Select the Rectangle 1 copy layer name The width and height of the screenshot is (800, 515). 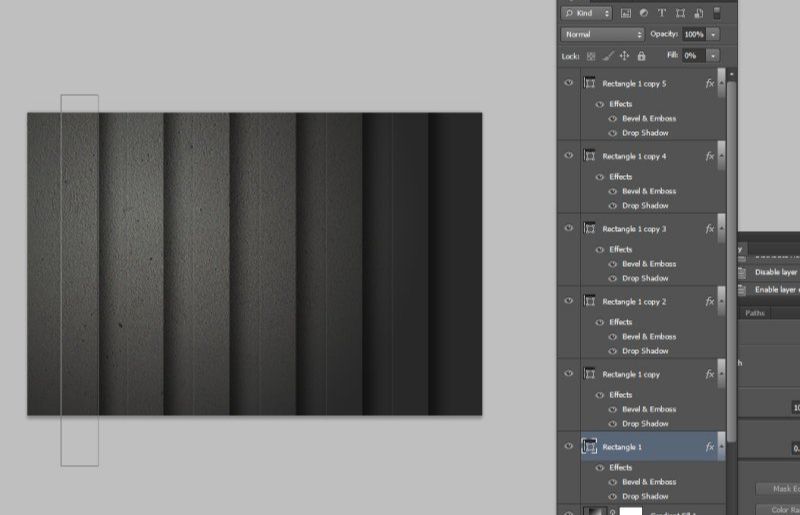(631, 375)
